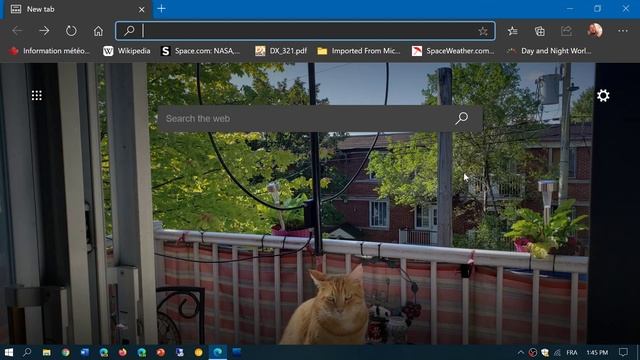Click the address bar search field

(305, 31)
